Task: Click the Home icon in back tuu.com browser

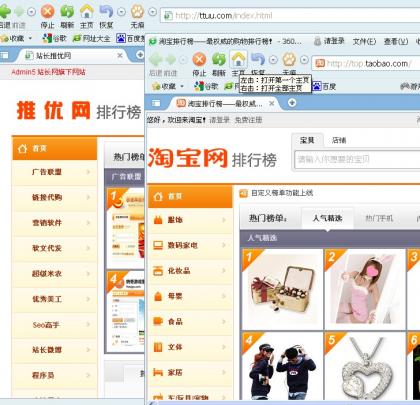Action: coord(87,12)
